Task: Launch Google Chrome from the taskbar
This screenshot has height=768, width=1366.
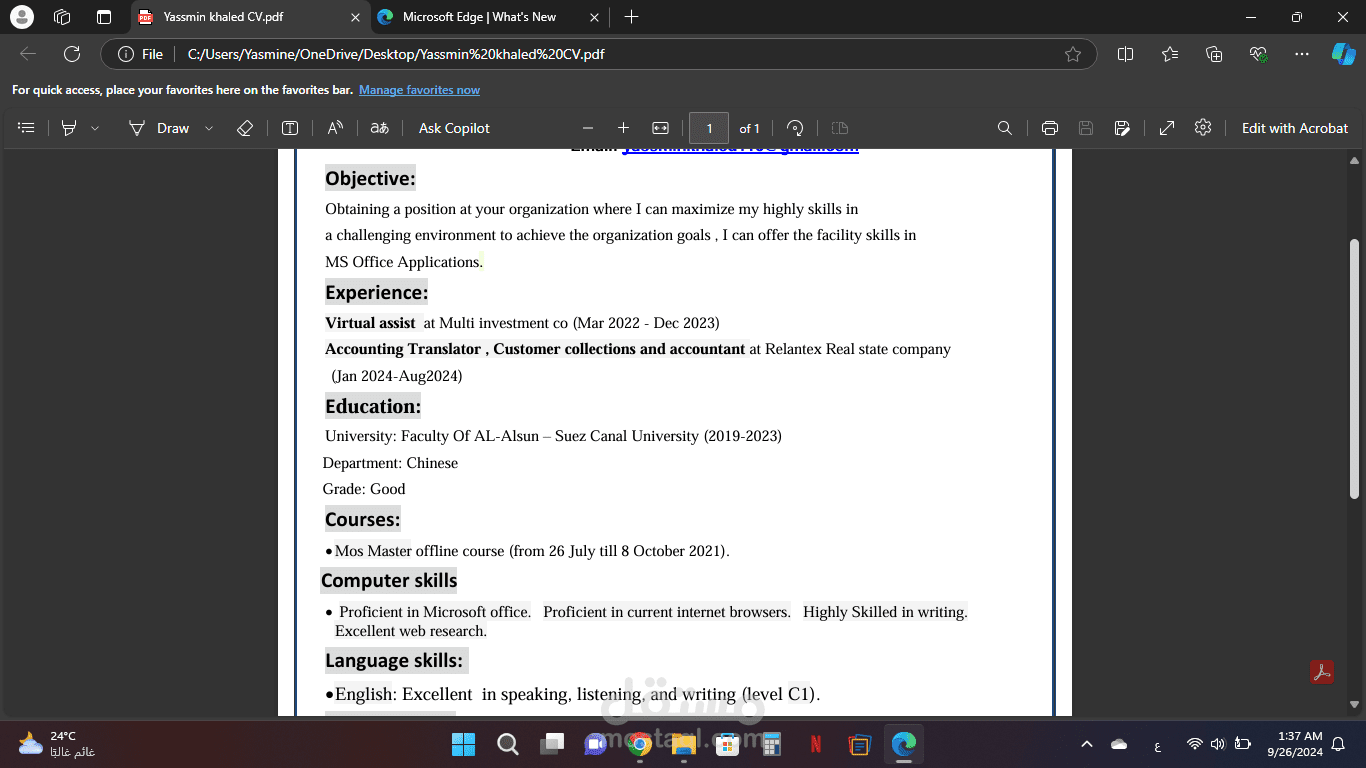Action: [640, 744]
